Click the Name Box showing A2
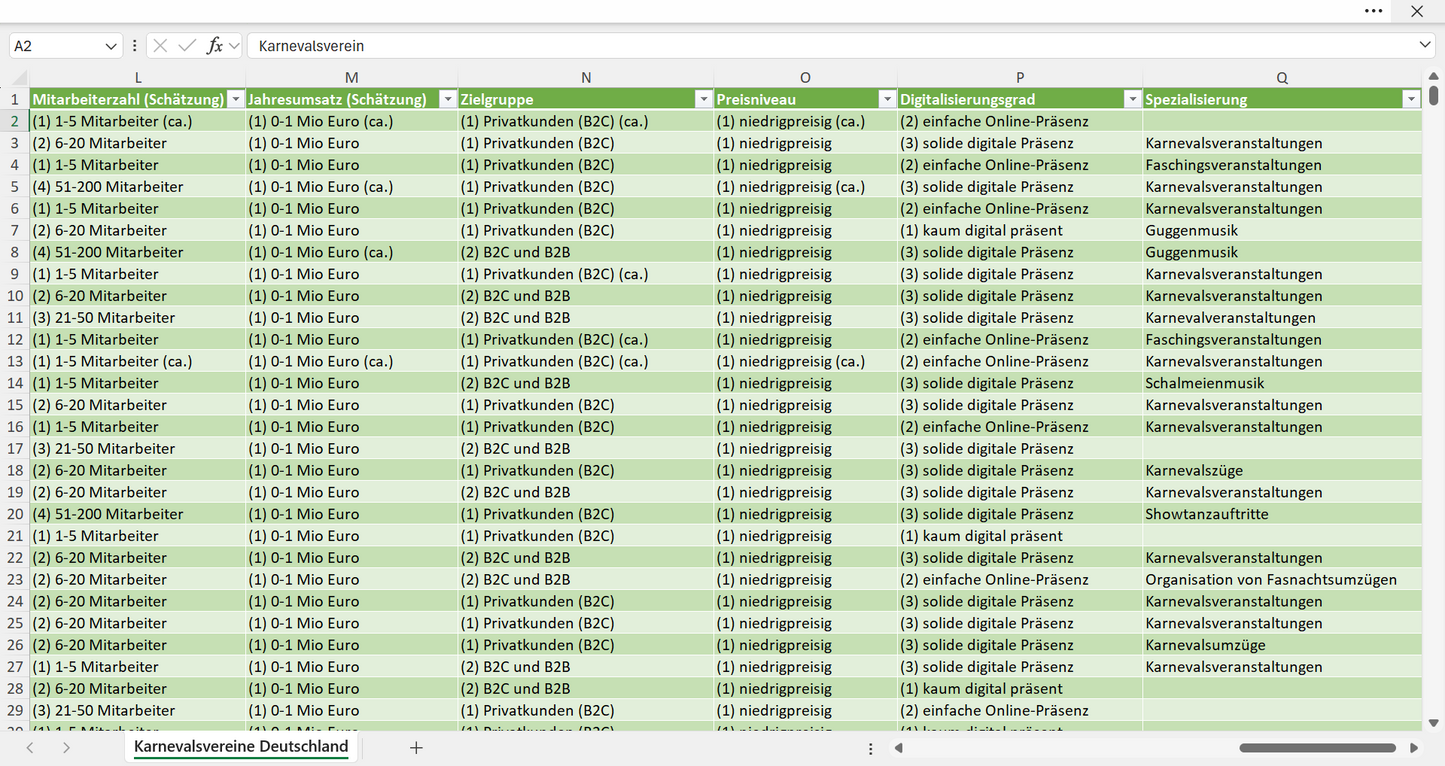Screen dimensions: 1445x766 coord(56,46)
